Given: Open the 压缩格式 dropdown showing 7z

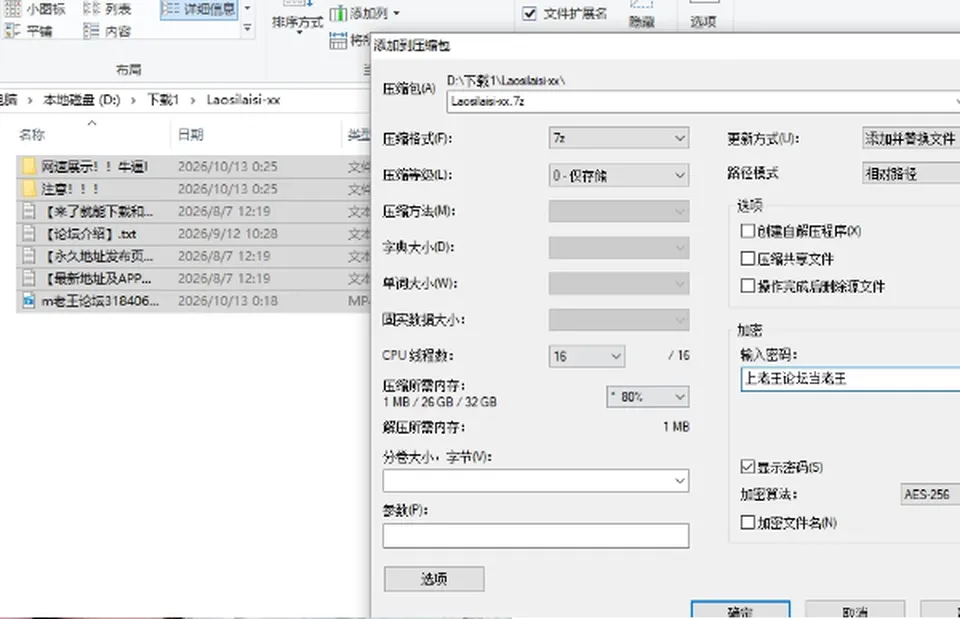Looking at the screenshot, I should click(x=618, y=138).
